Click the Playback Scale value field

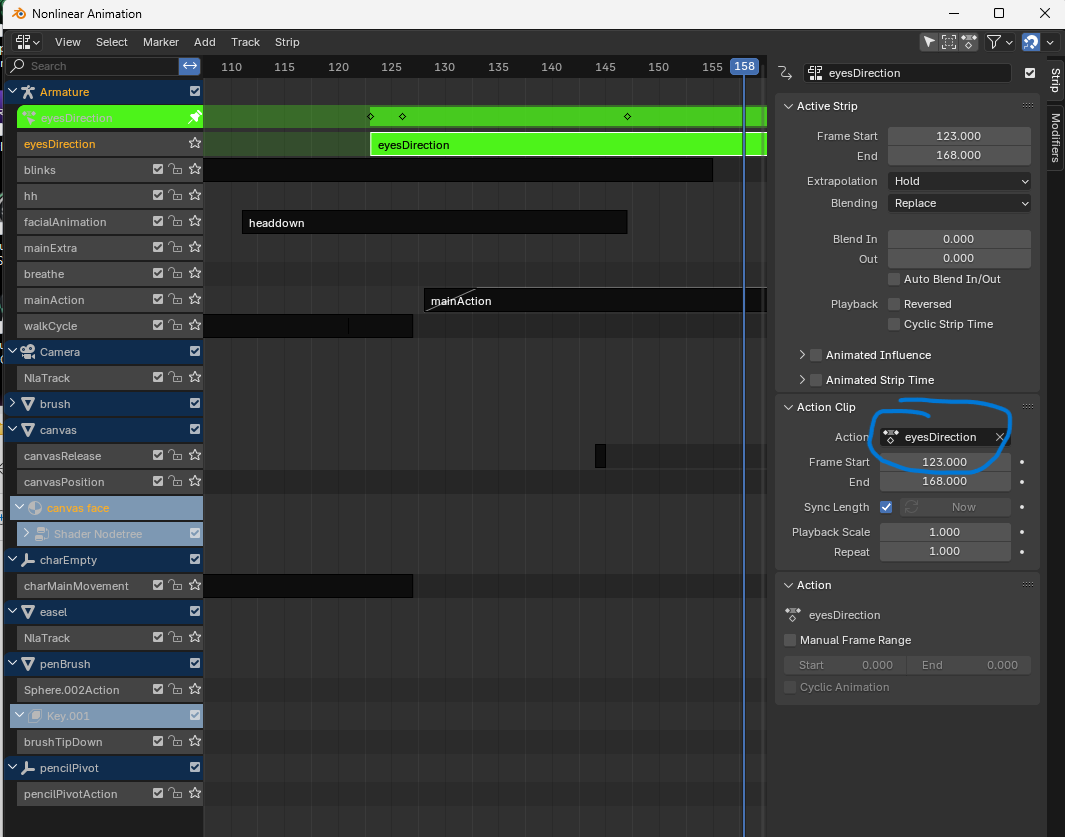tap(945, 532)
